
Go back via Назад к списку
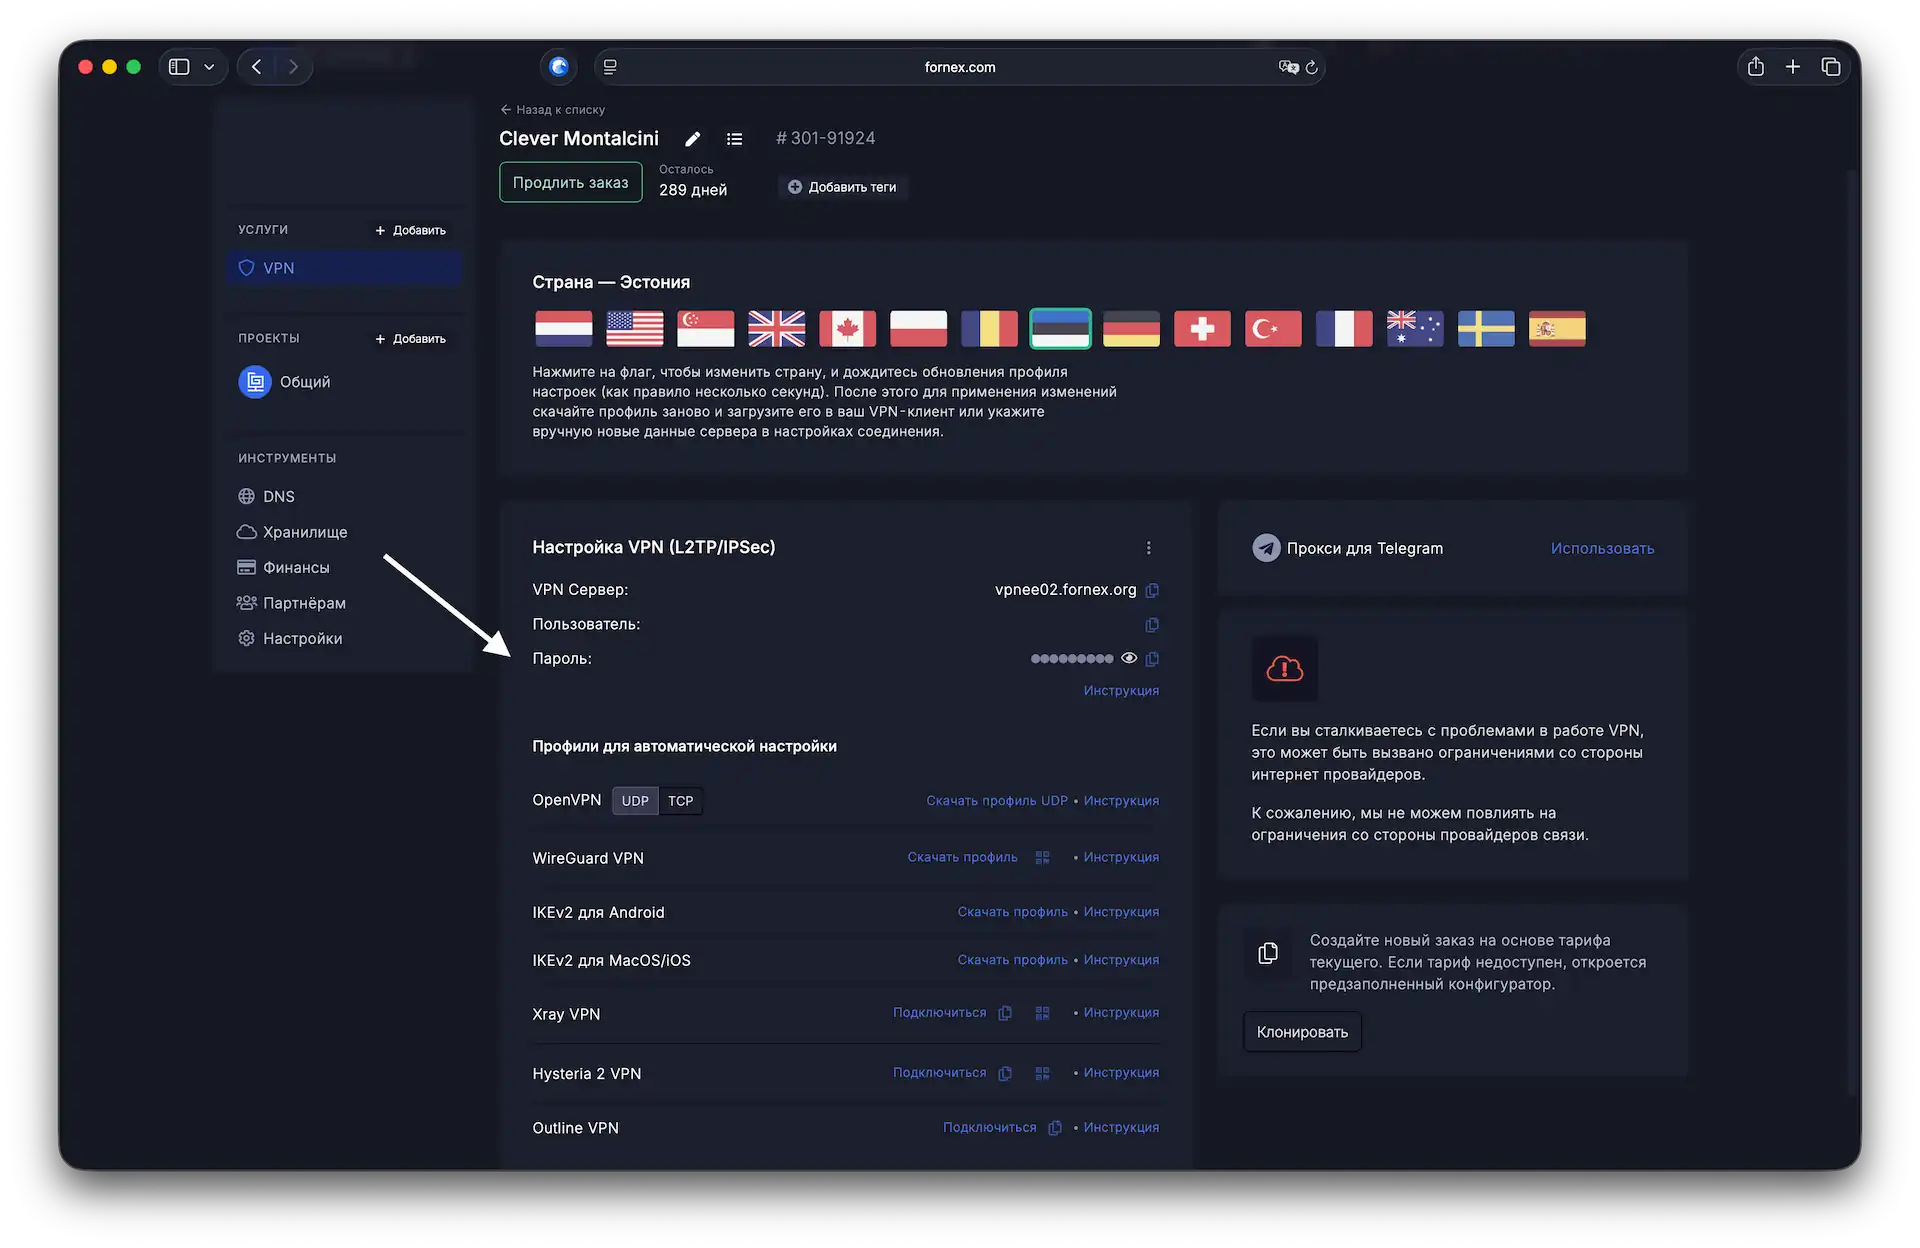[x=552, y=109]
